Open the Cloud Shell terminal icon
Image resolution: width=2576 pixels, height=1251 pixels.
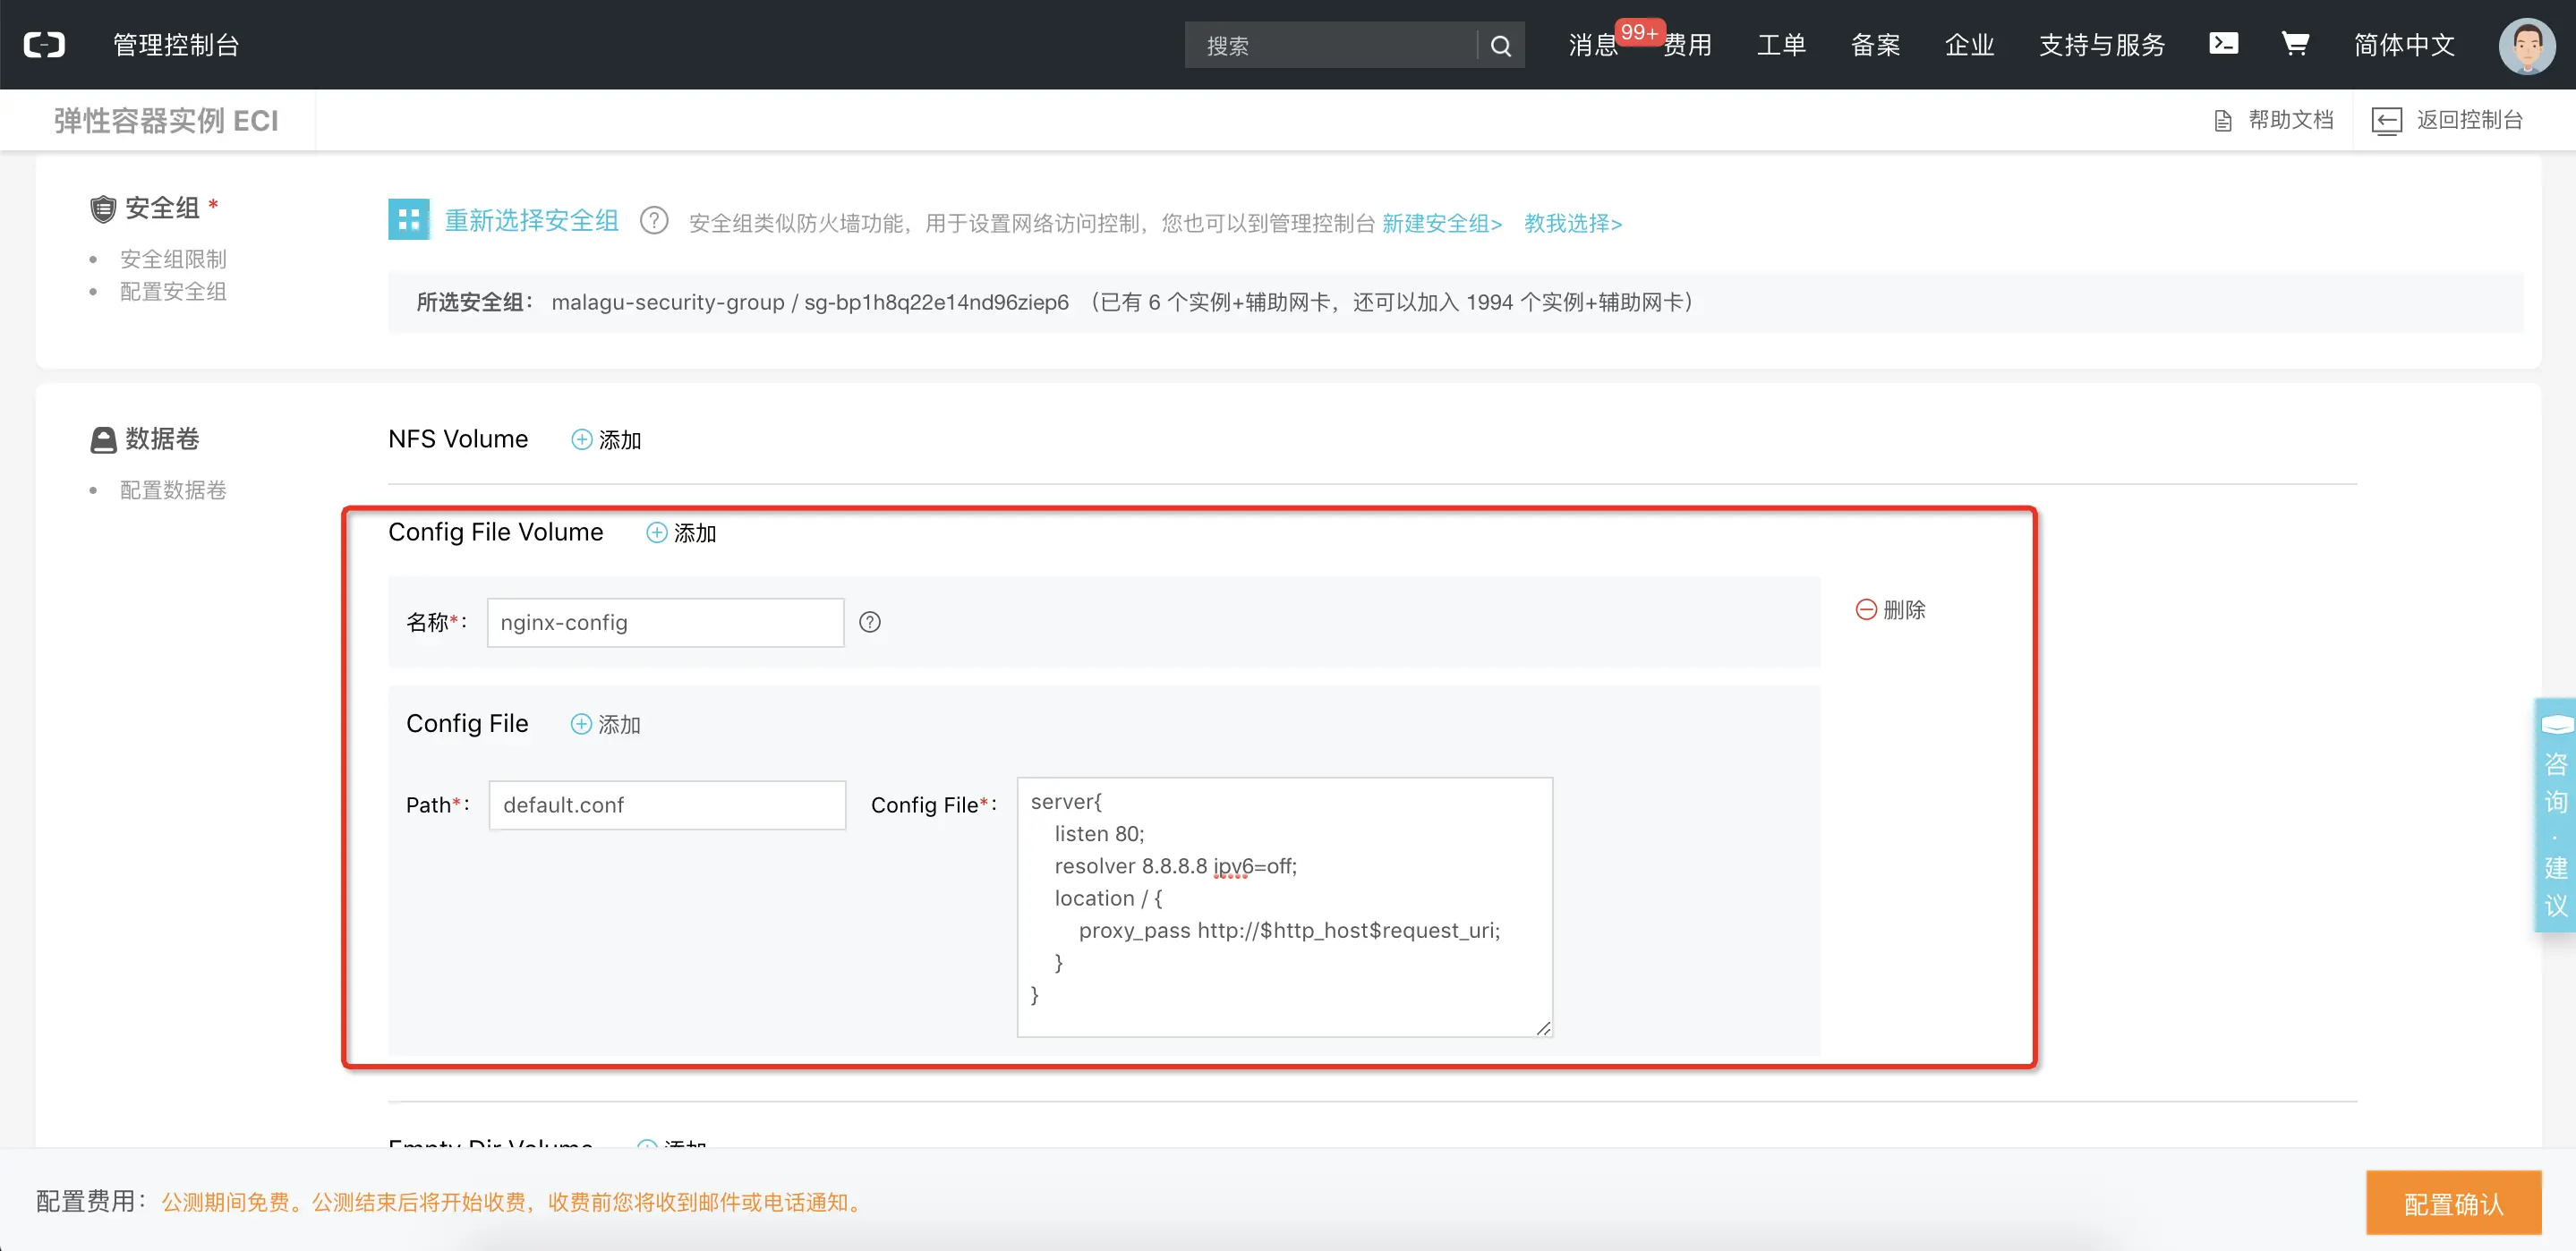click(2223, 44)
